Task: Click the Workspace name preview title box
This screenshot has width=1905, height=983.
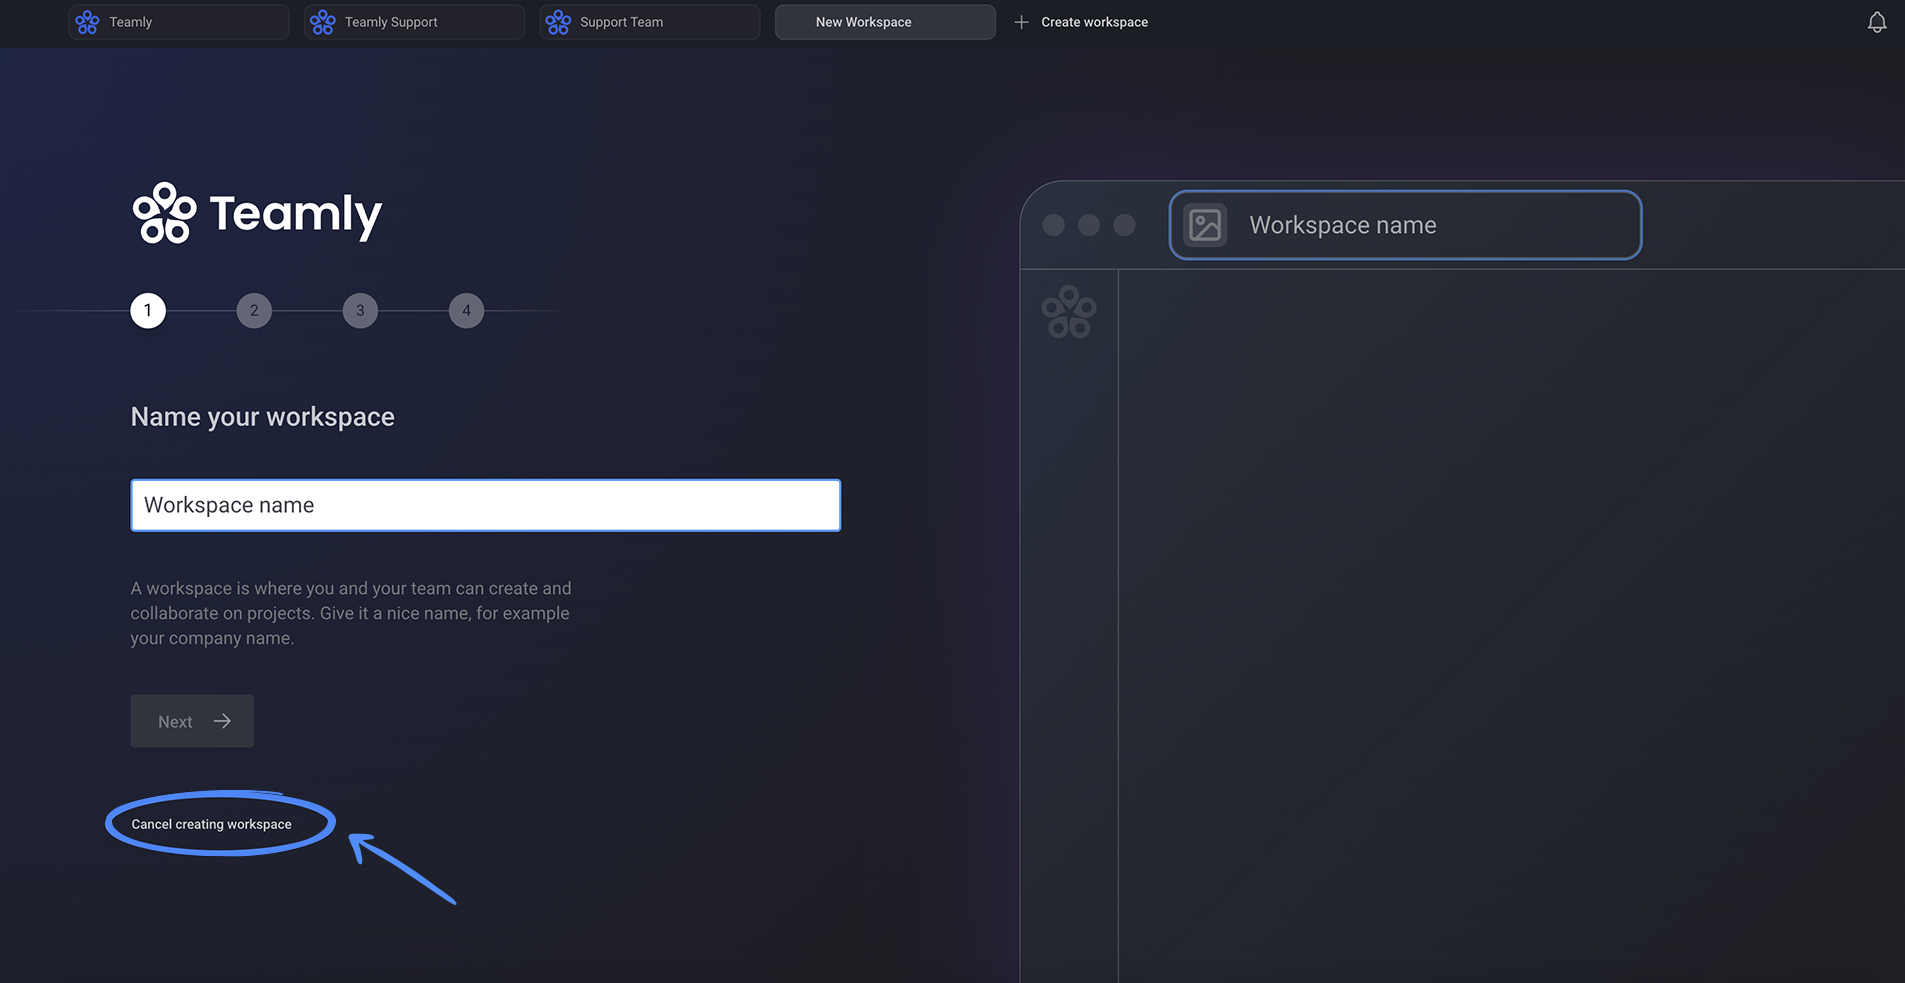Action: [1405, 225]
